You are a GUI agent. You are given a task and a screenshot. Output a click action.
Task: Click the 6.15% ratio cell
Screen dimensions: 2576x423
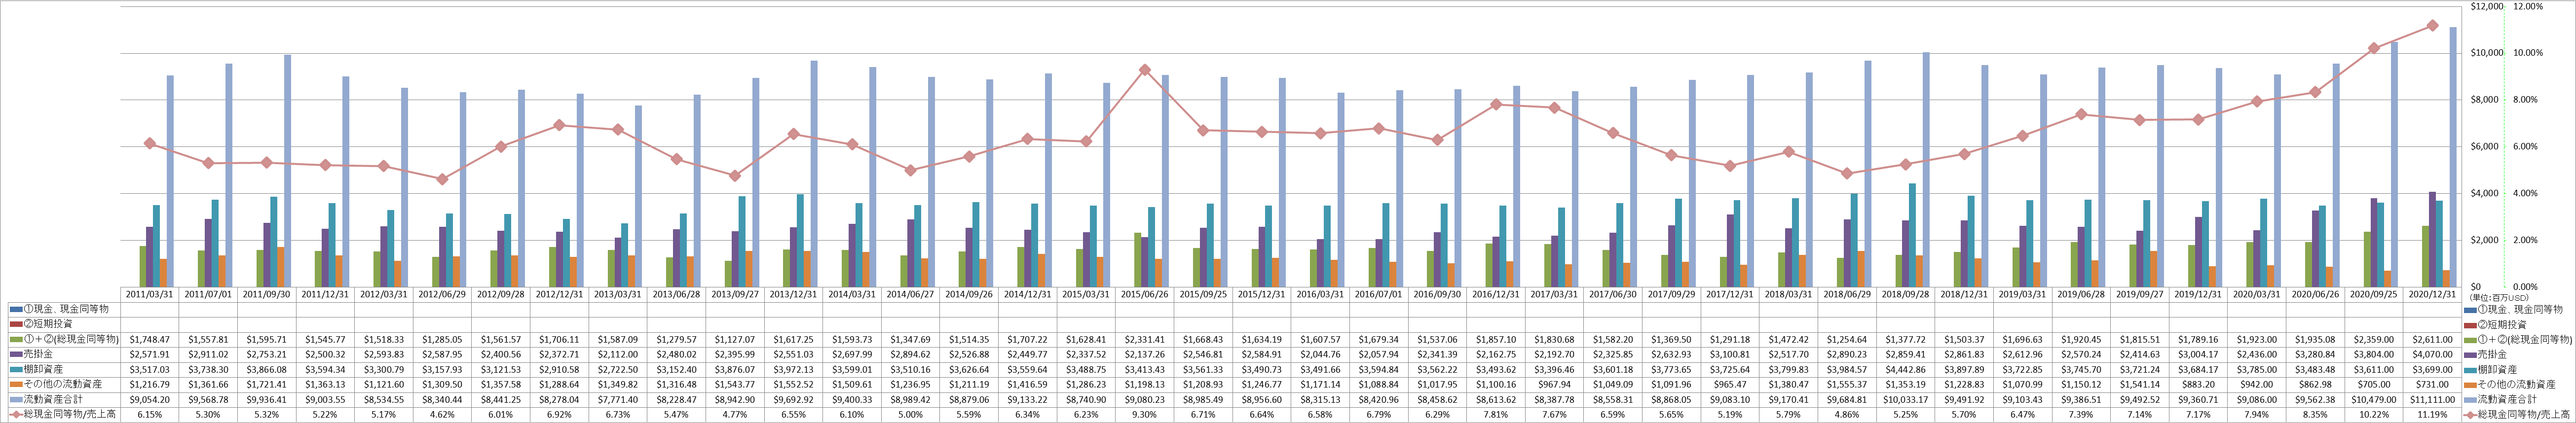coord(149,414)
